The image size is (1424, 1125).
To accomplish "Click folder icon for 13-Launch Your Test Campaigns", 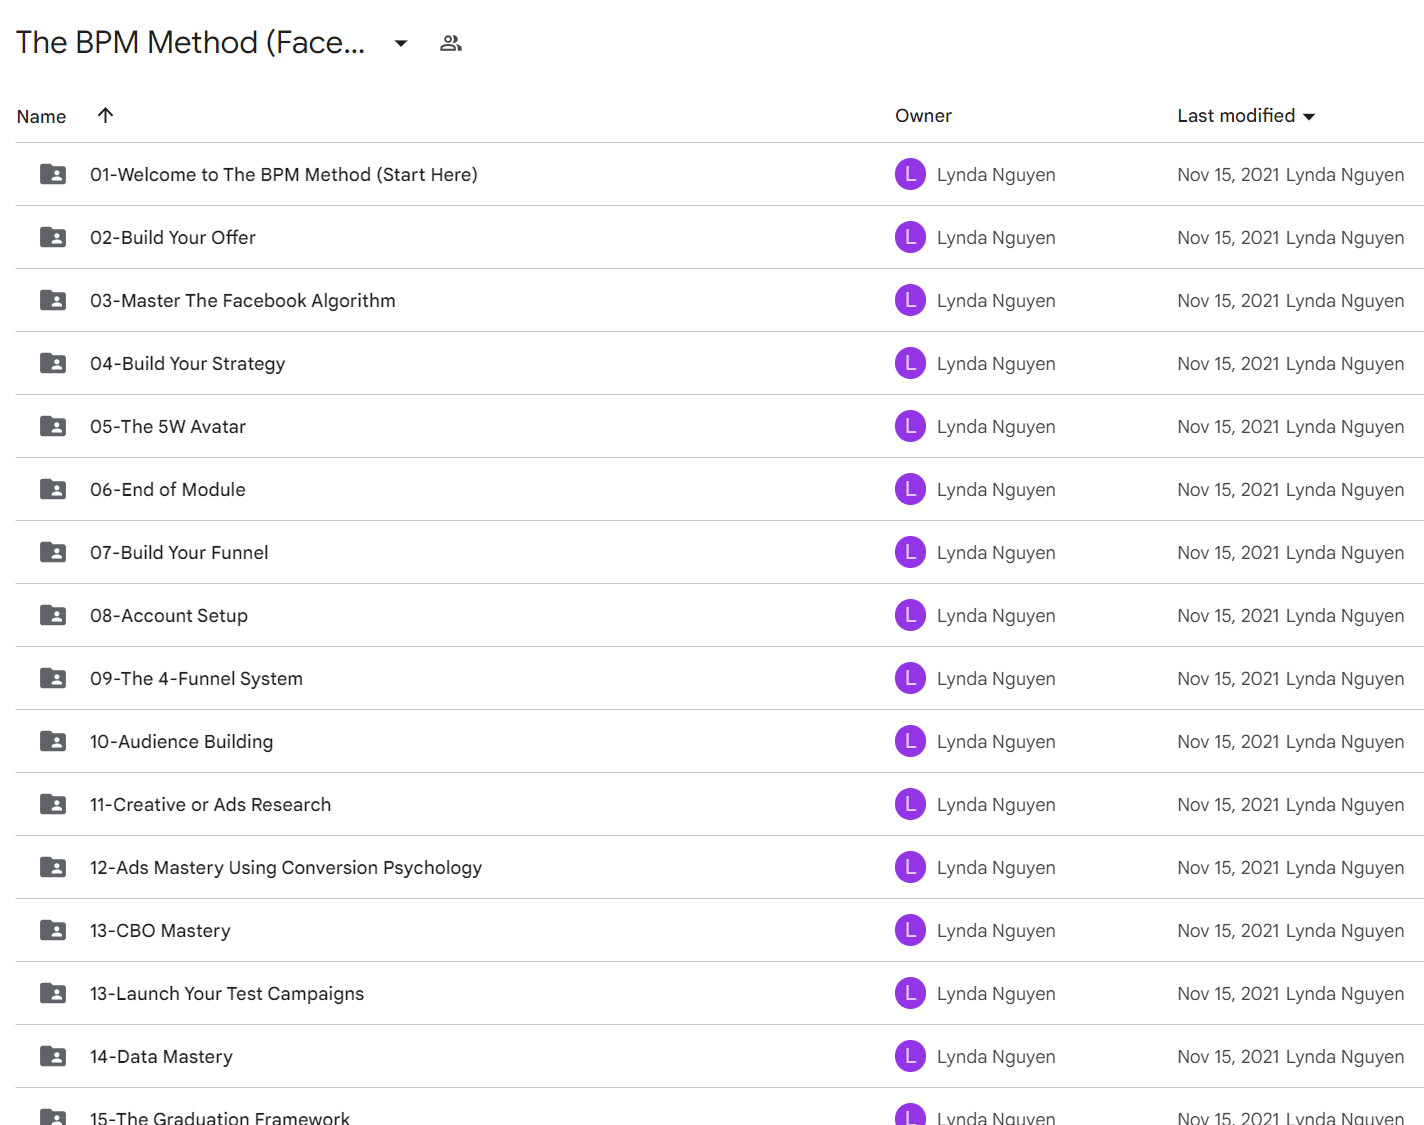I will click(x=53, y=993).
